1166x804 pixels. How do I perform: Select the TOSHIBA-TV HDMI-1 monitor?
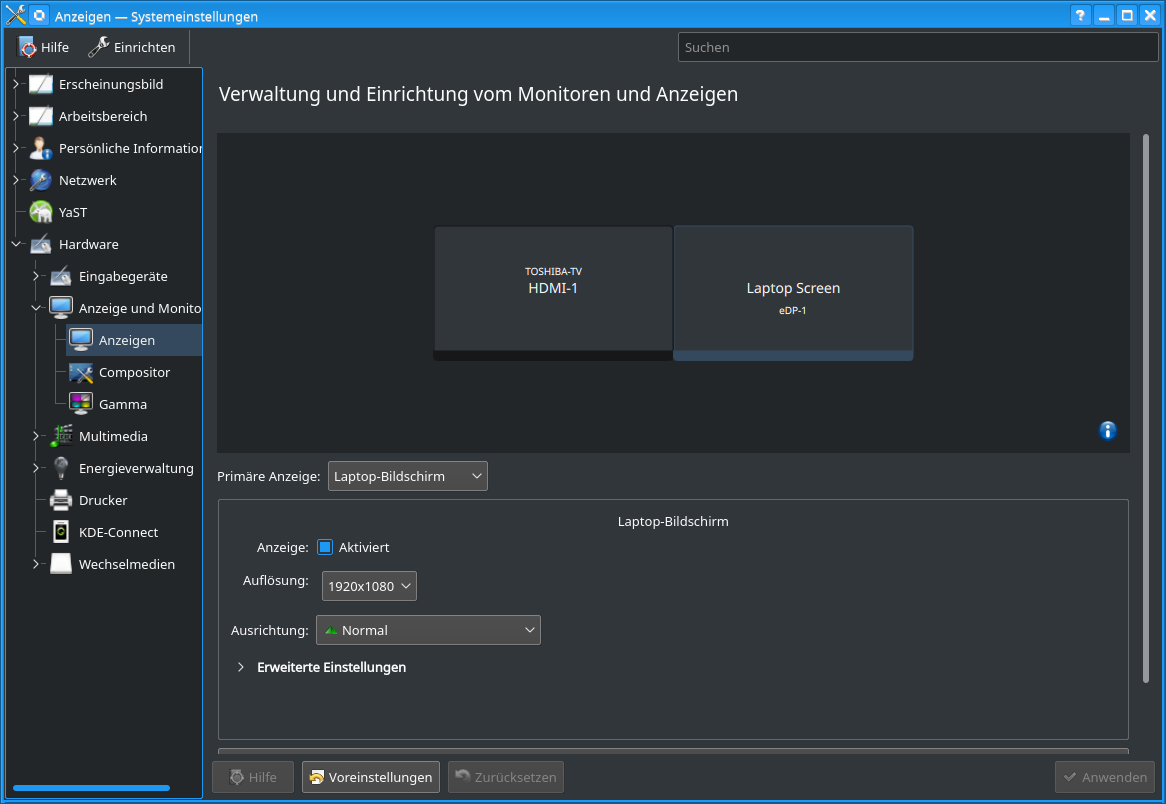point(553,289)
